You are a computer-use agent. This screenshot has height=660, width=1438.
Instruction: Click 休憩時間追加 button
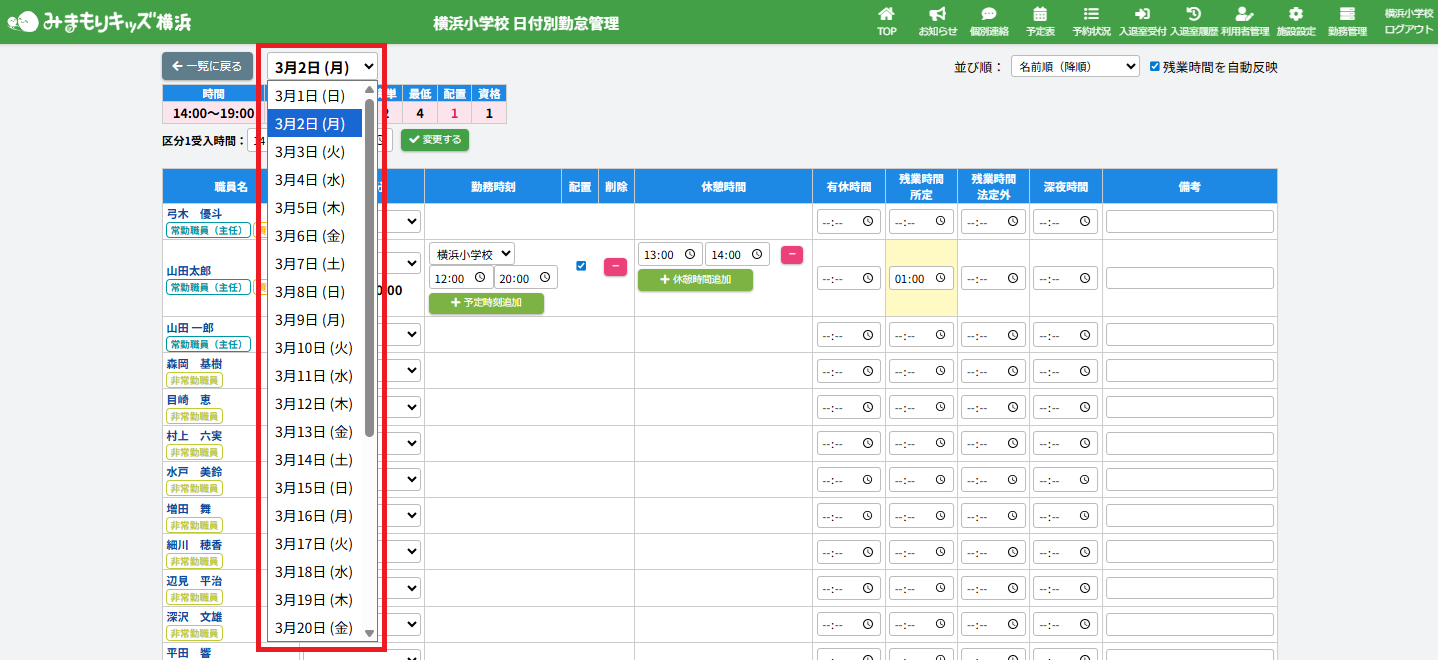coord(695,280)
